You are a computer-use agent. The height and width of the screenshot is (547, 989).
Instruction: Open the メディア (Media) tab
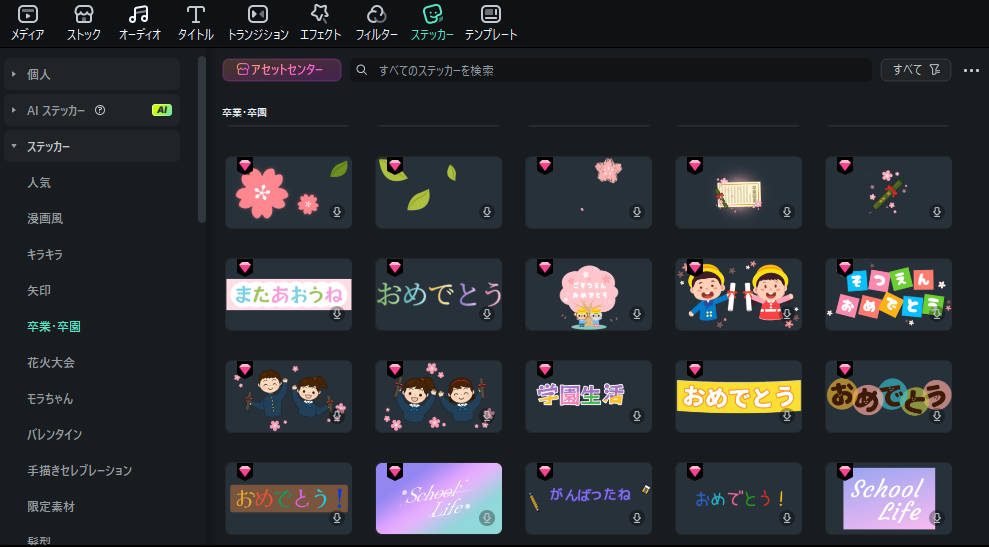click(28, 23)
